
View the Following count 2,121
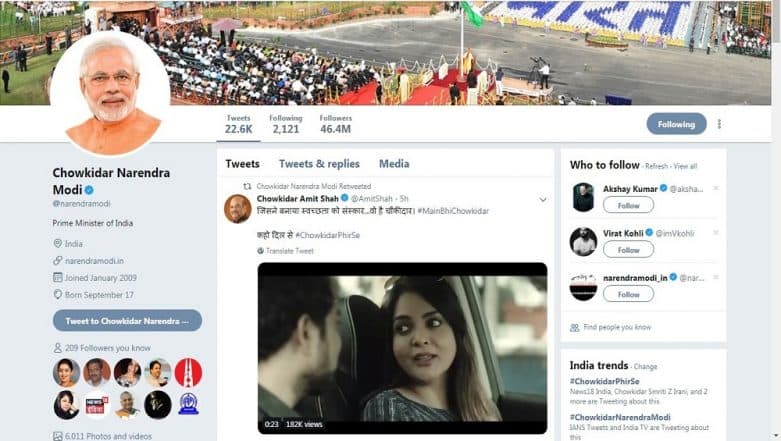click(286, 124)
